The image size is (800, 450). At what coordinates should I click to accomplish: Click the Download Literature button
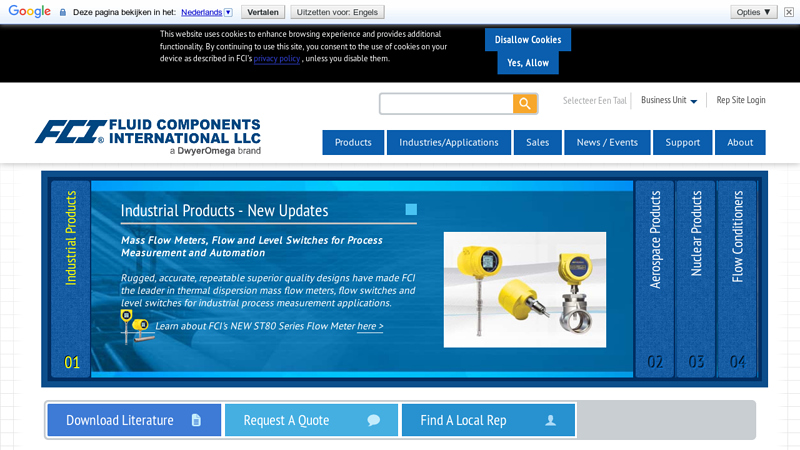[x=134, y=420]
